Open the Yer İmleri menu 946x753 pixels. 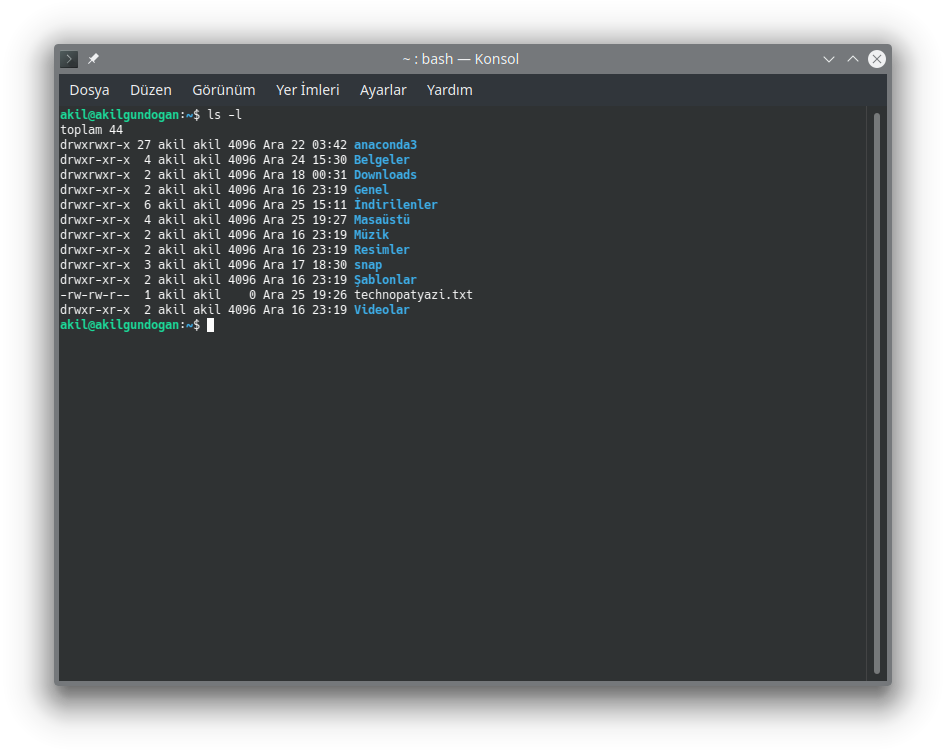coord(308,90)
